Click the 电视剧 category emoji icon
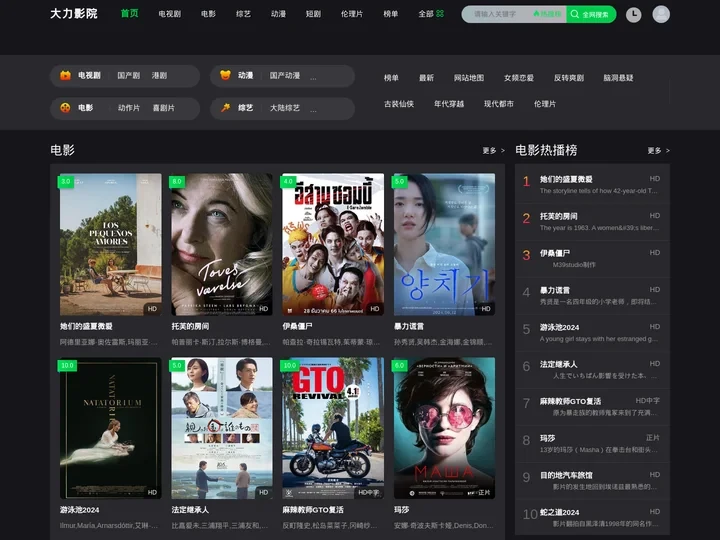This screenshot has height=540, width=720. click(65, 75)
